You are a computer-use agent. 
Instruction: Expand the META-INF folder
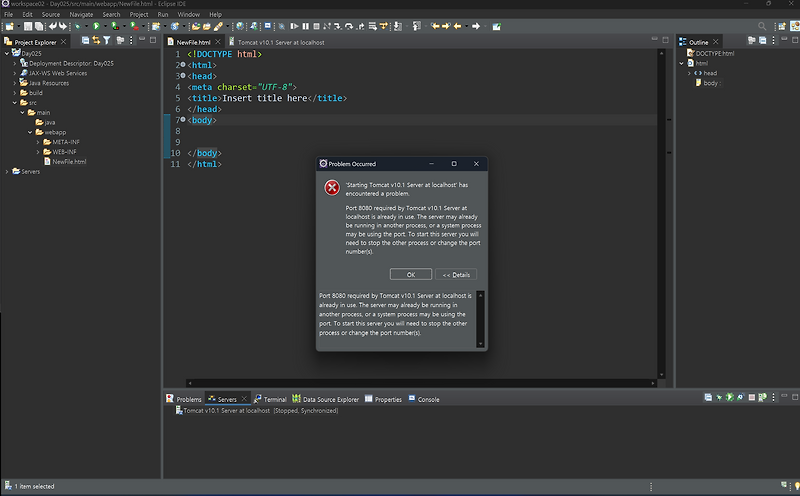(x=37, y=141)
